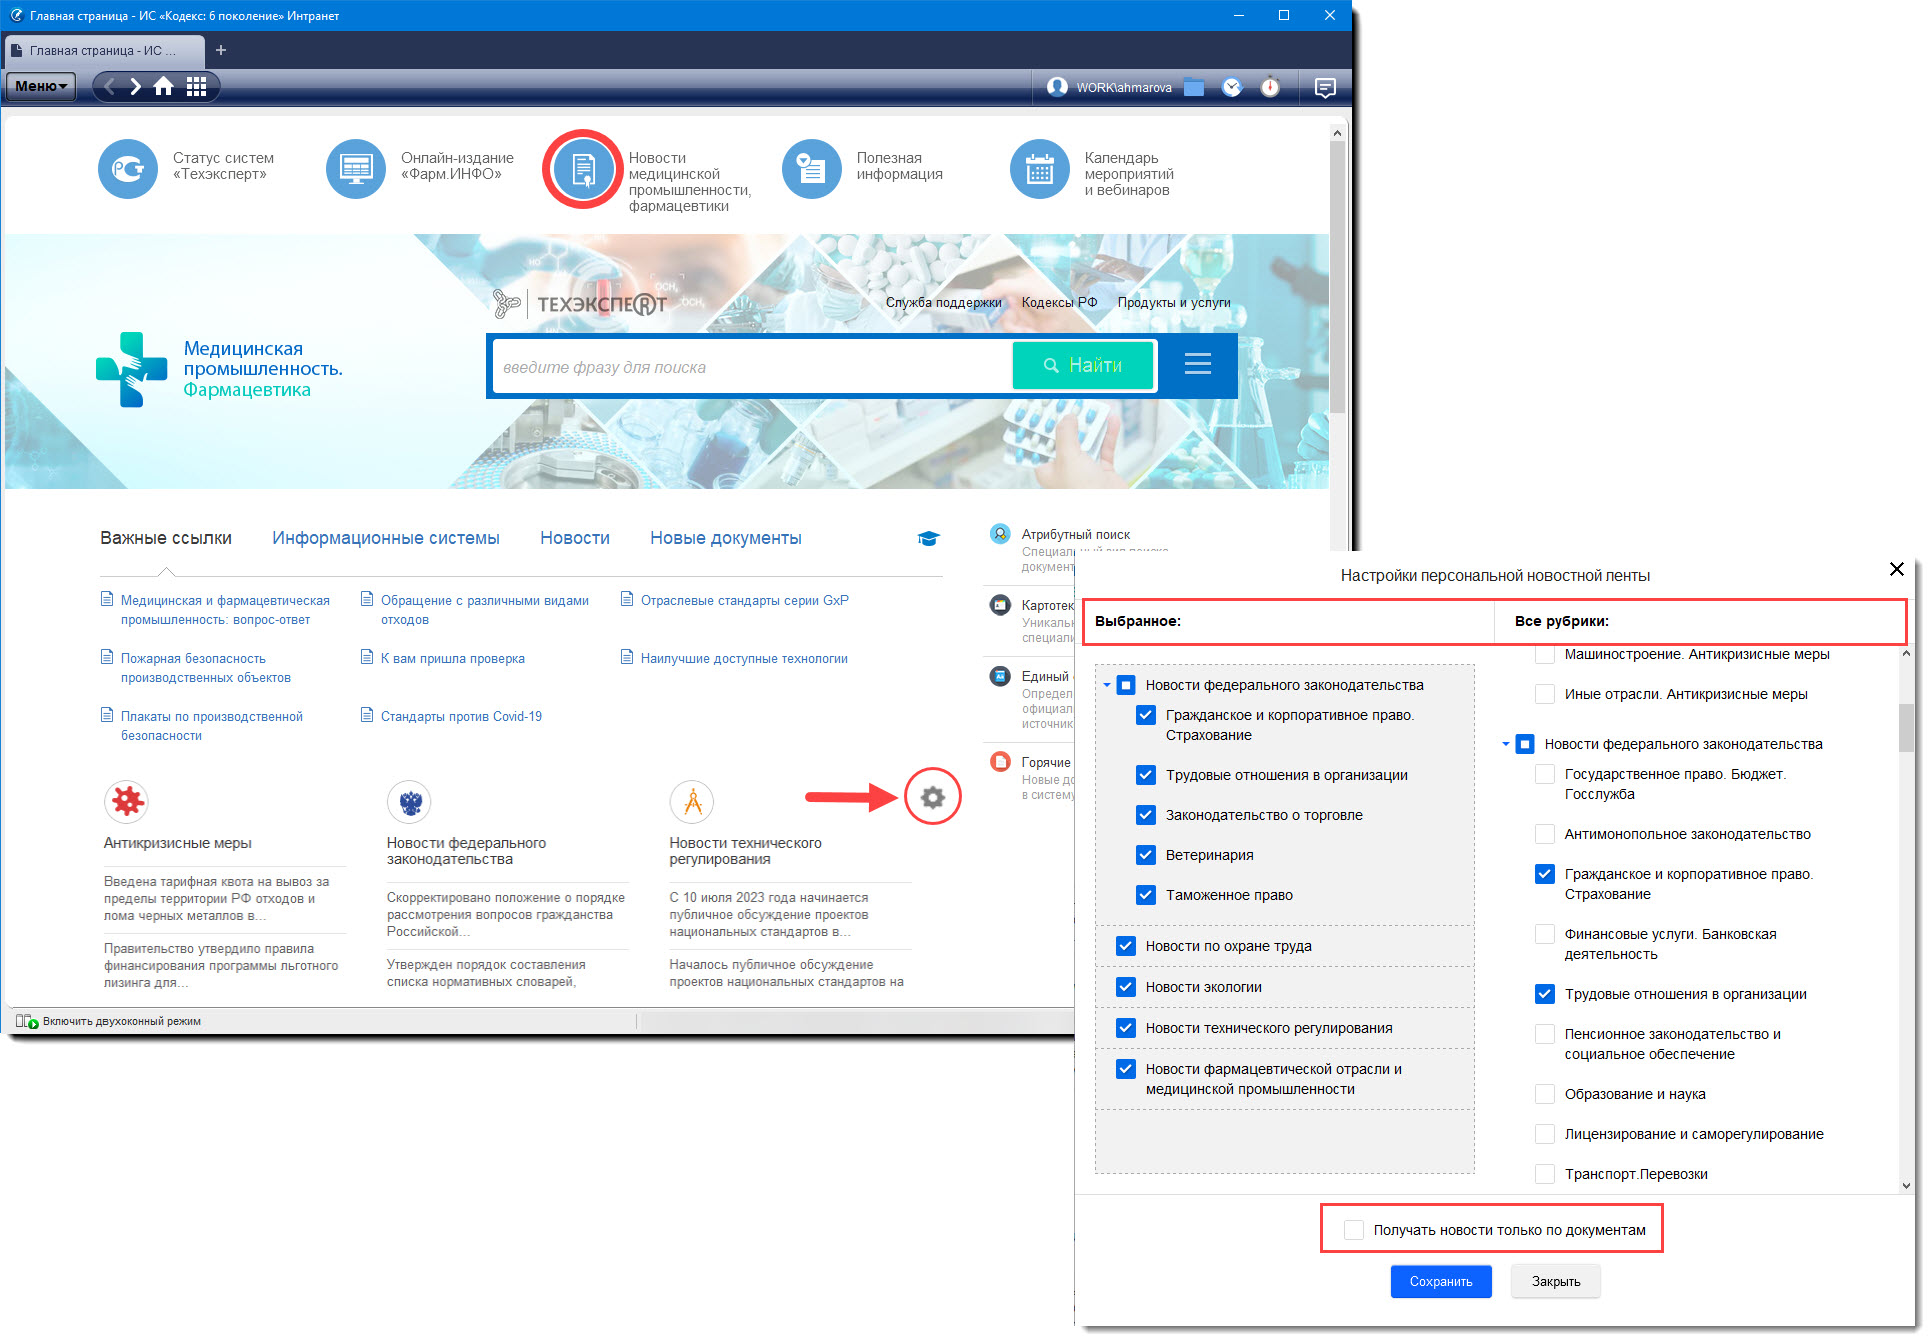Uncheck Ветеринария in Выбранное list
The image size is (1930, 1341).
tap(1146, 855)
